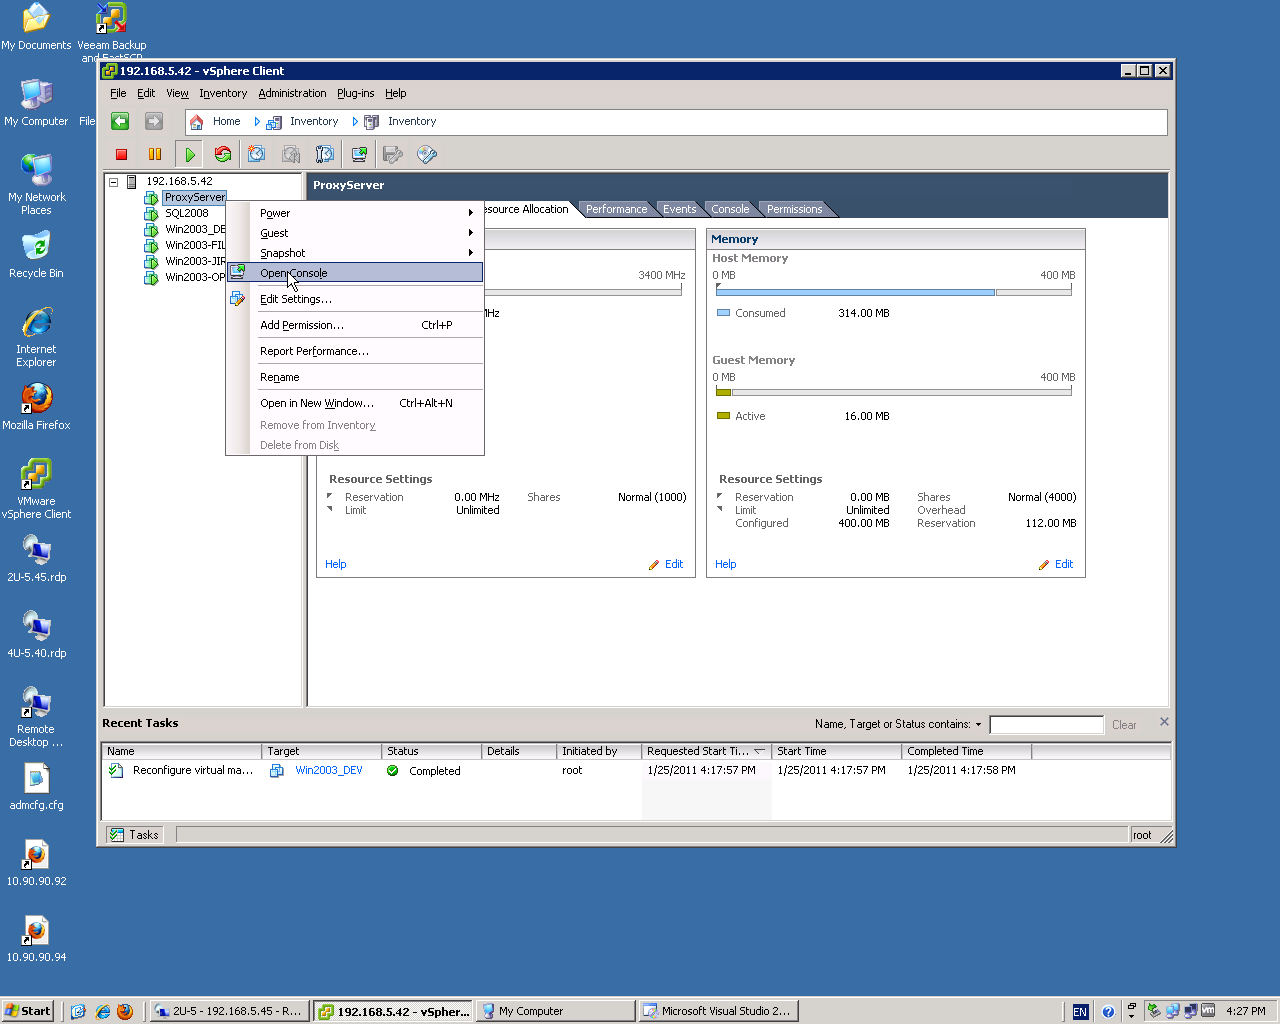Open My Network Places desktop icon

coord(36,185)
